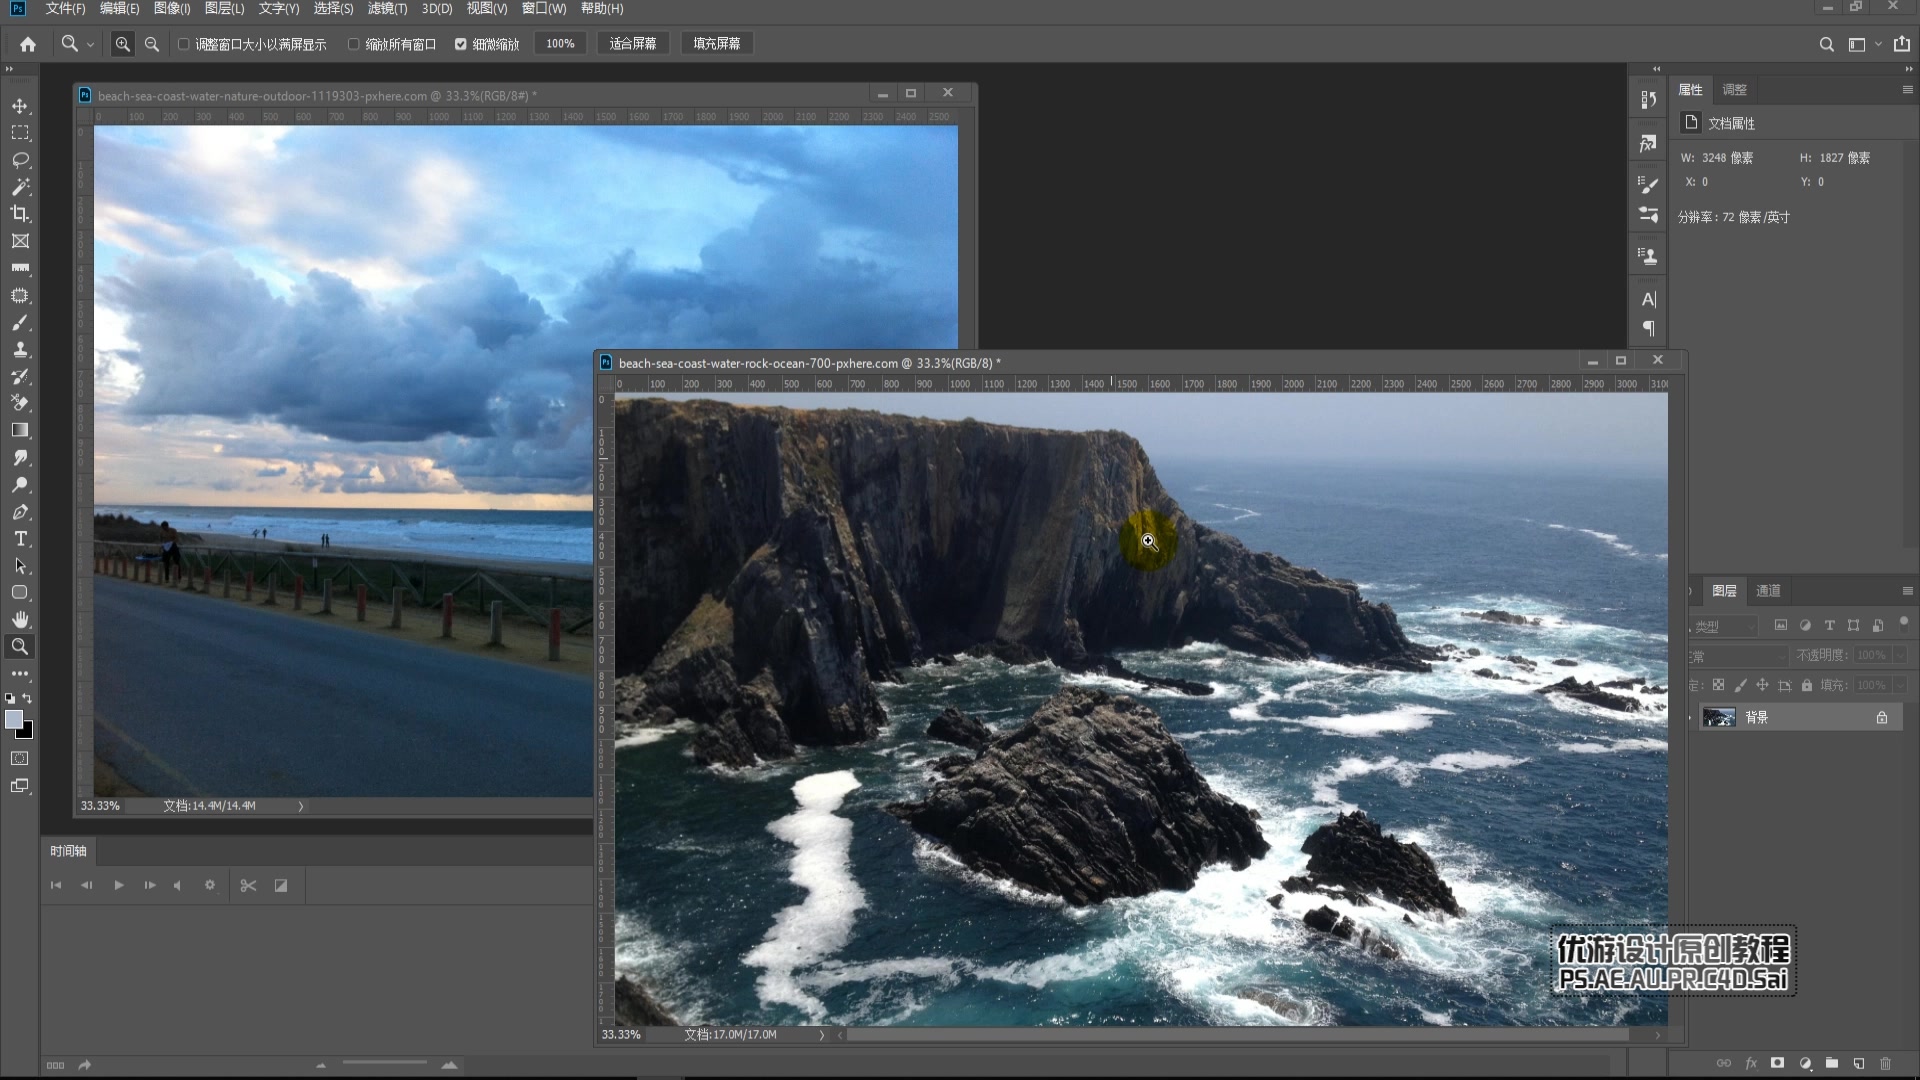The width and height of the screenshot is (1920, 1080).
Task: Click the 适合屏幕 button
Action: coord(633,44)
